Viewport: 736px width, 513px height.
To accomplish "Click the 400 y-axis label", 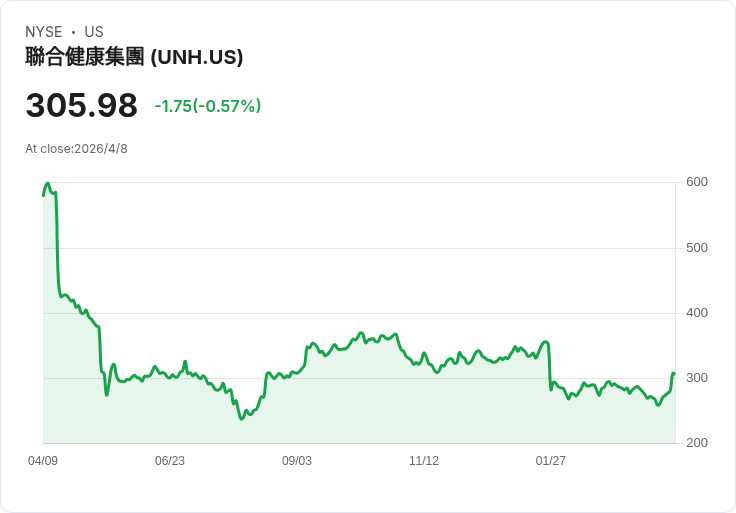I will point(697,313).
